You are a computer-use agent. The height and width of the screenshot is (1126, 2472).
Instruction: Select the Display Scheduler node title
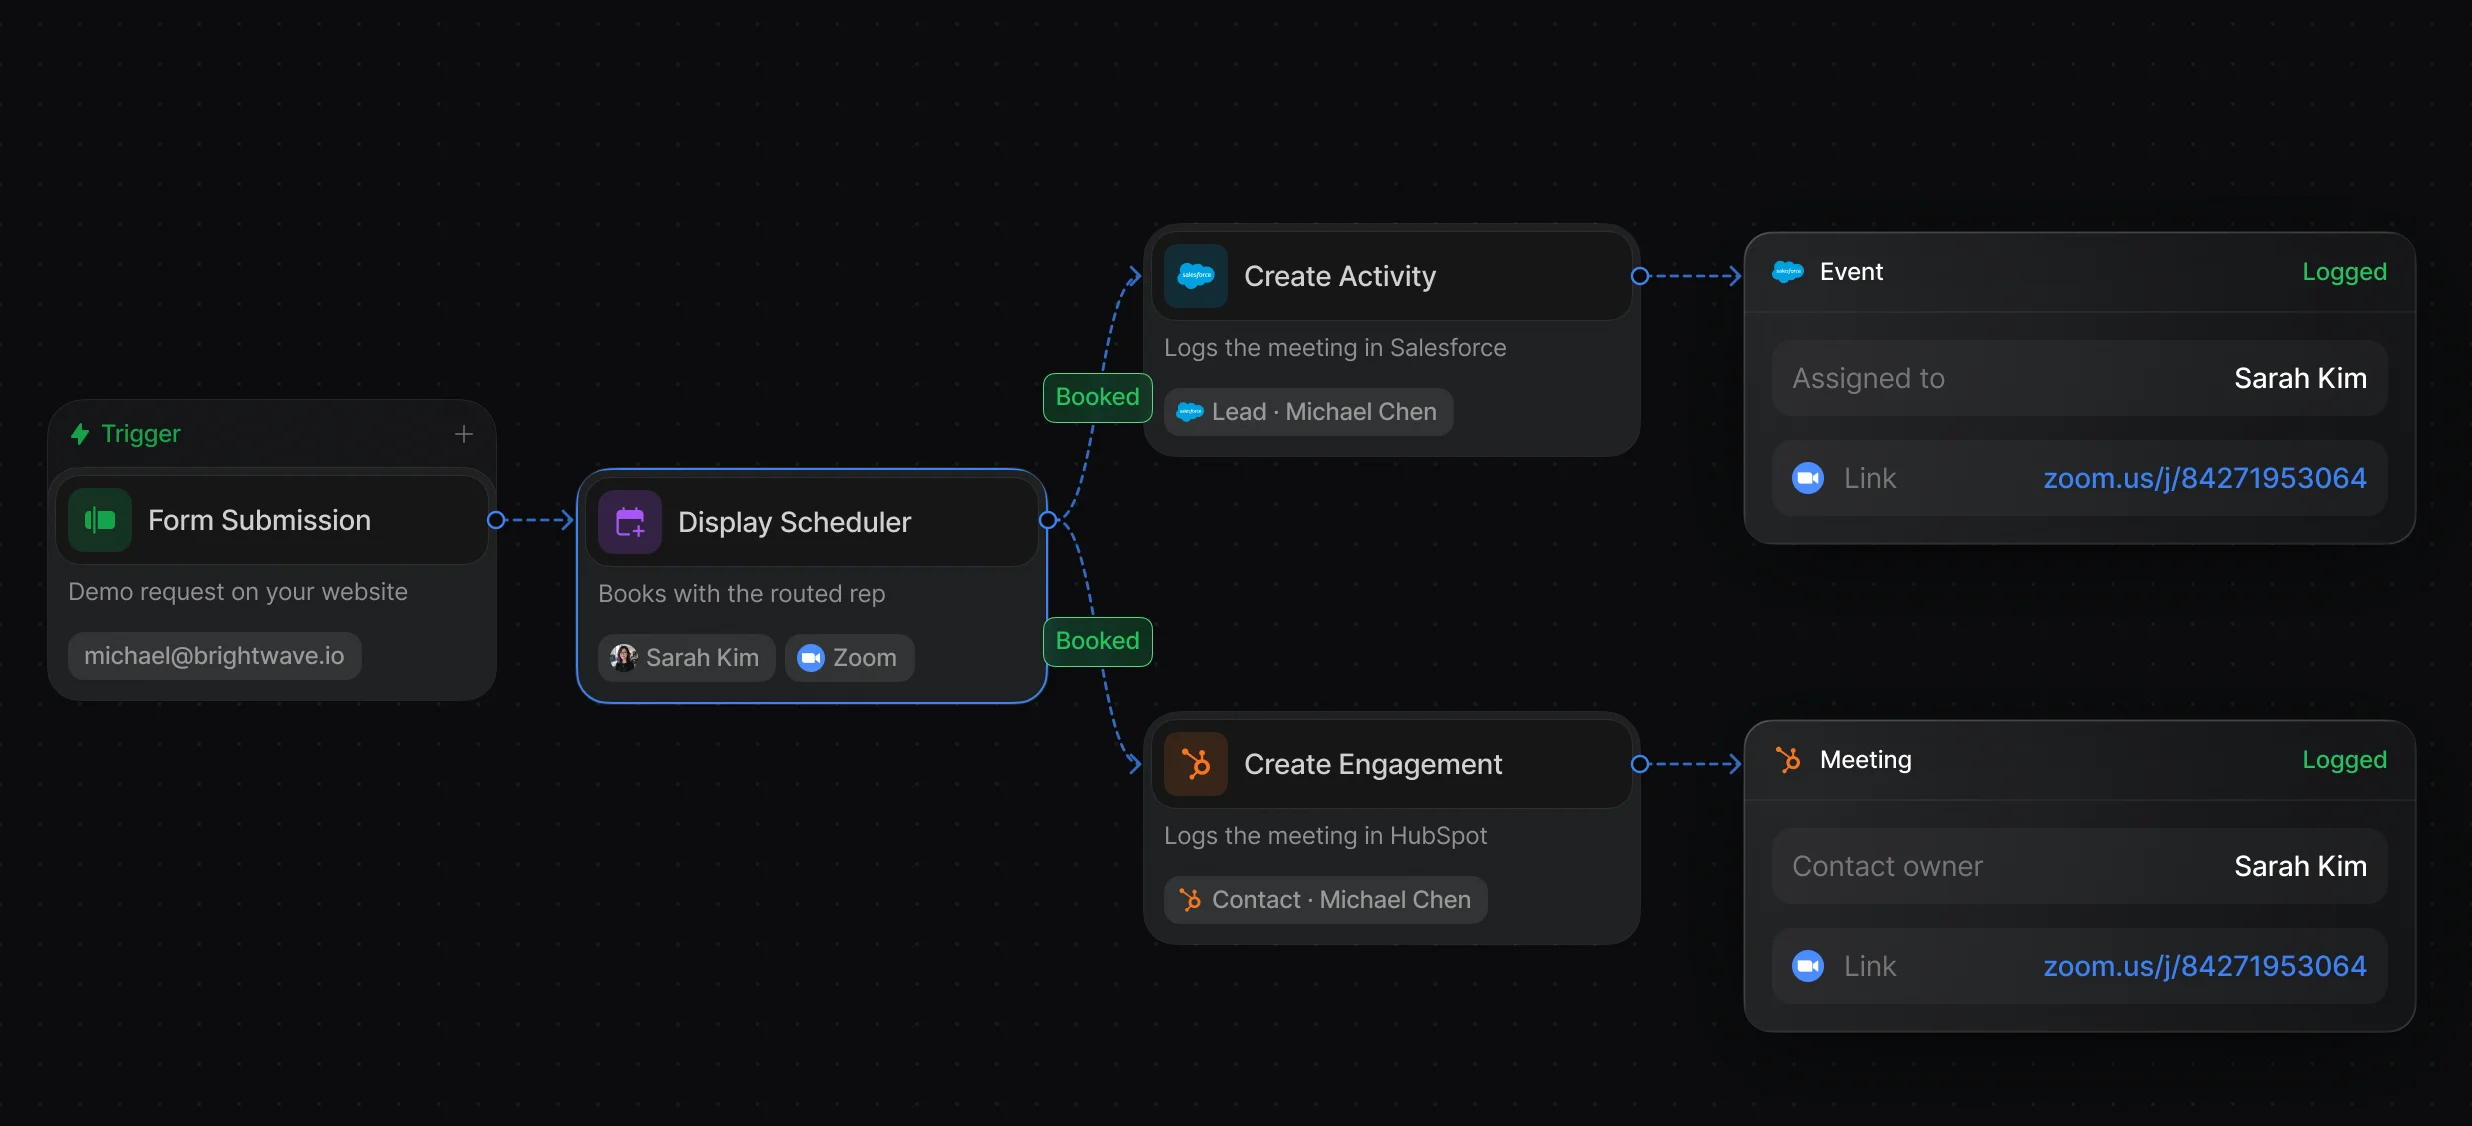pyautogui.click(x=794, y=522)
